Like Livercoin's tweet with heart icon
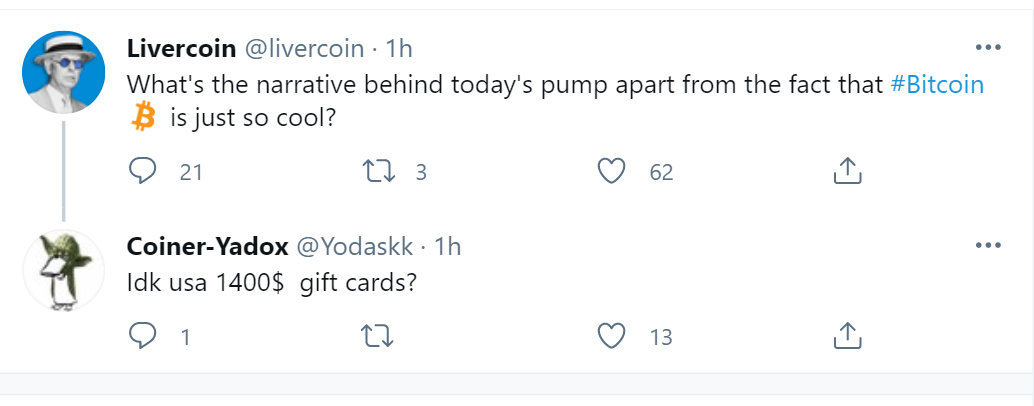This screenshot has height=406, width=1034. [x=611, y=171]
